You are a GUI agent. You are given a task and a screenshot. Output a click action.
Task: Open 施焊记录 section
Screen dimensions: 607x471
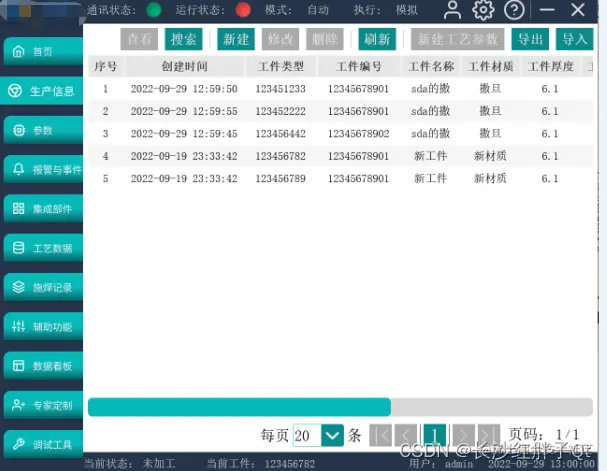(x=43, y=287)
